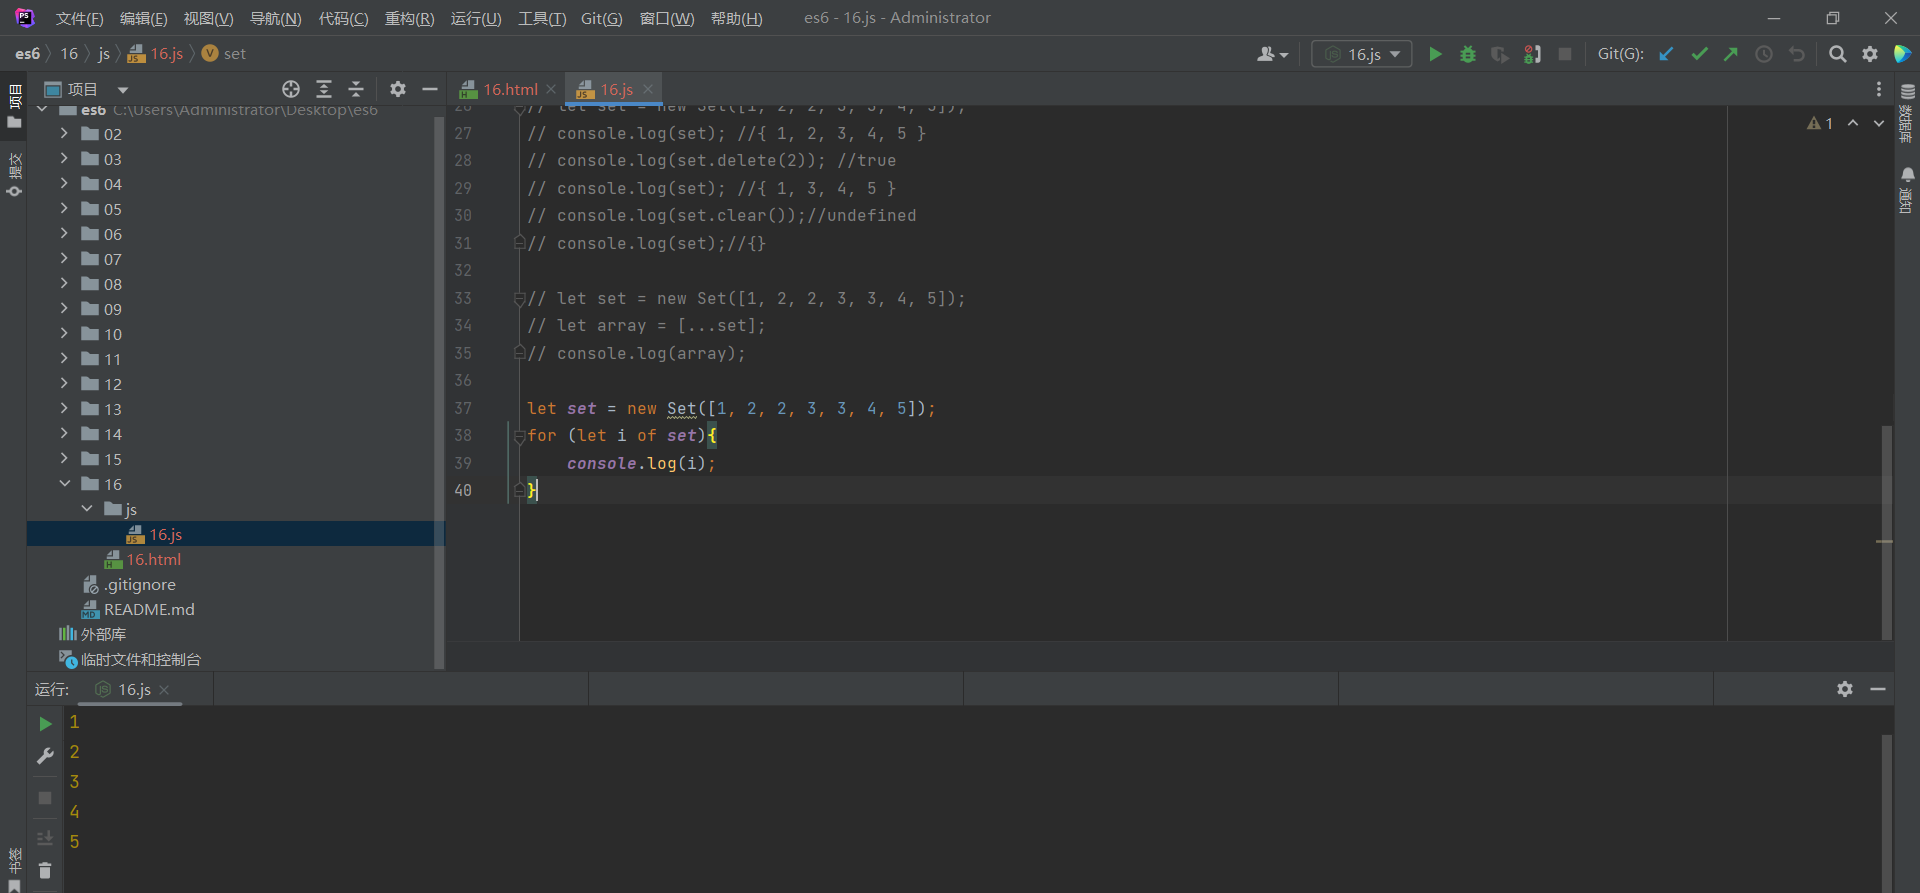Close the 16.js run tab
This screenshot has width=1920, height=893.
point(164,690)
